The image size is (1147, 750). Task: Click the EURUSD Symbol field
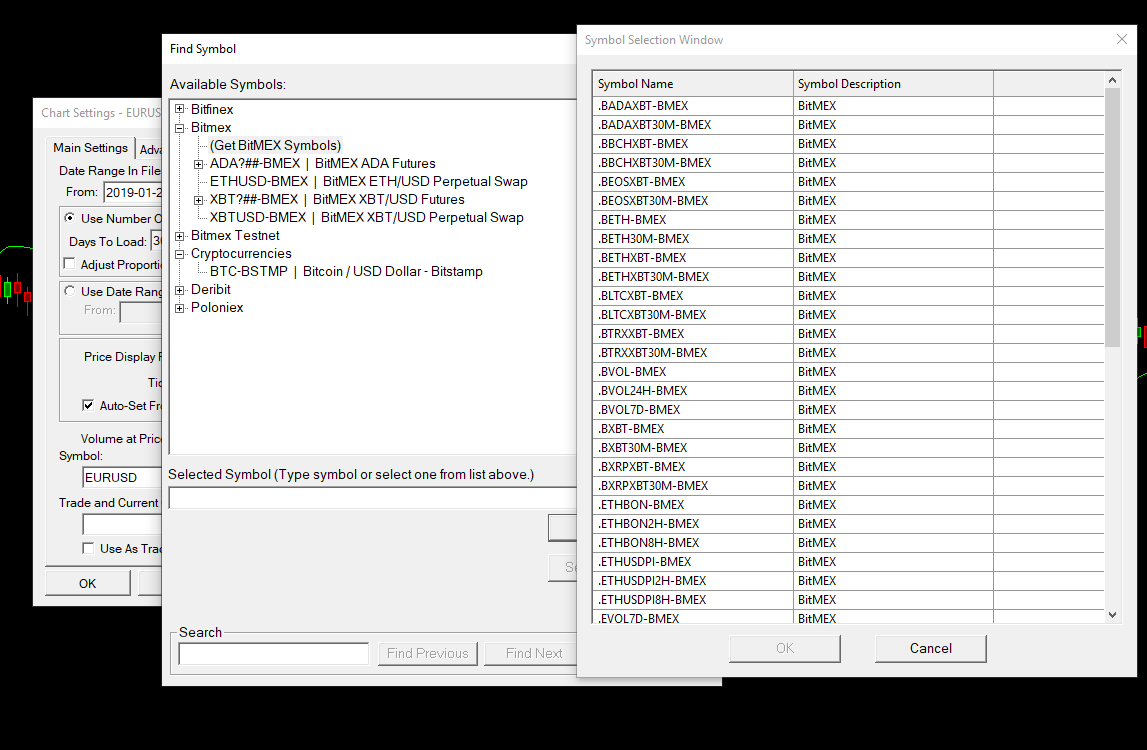[122, 478]
